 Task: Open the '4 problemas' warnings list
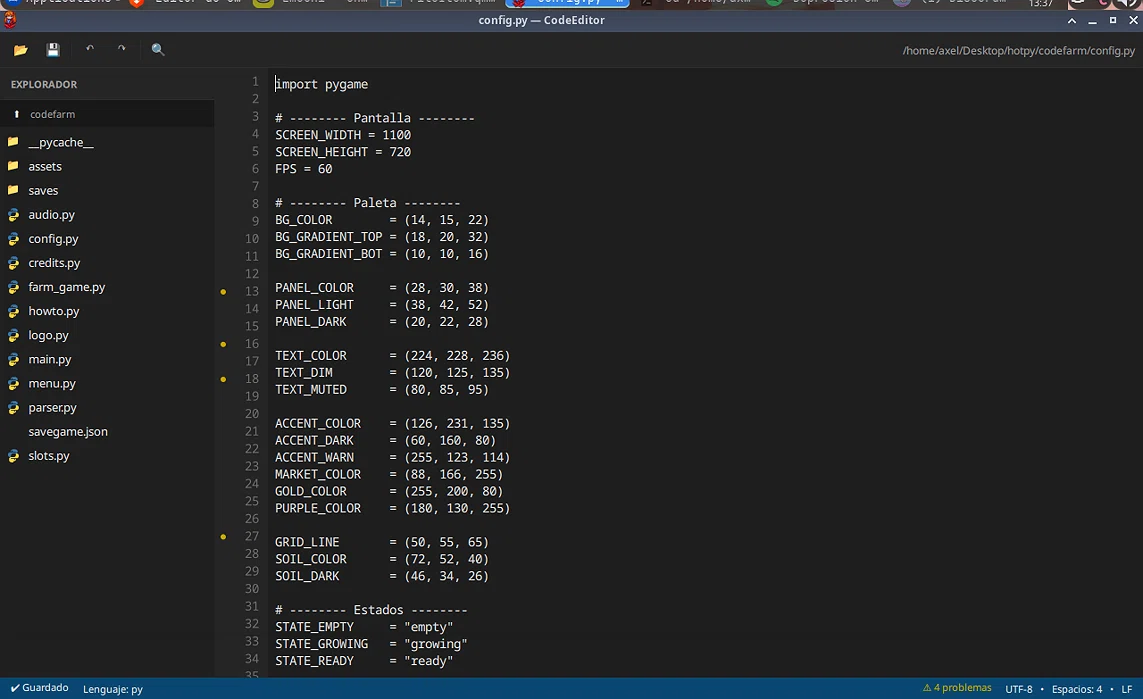[957, 687]
